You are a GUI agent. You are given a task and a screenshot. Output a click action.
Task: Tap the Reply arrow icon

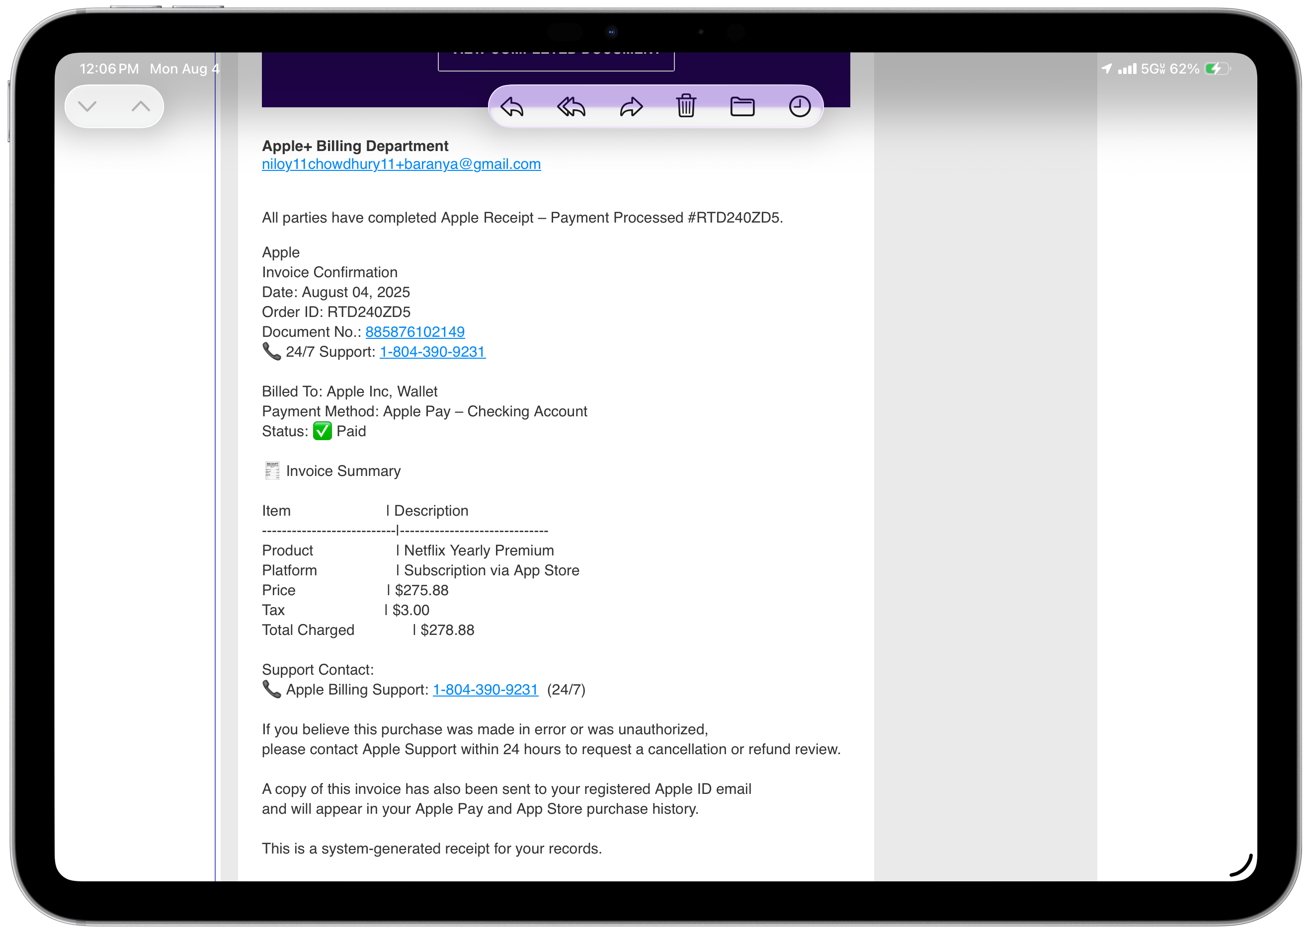pyautogui.click(x=512, y=107)
